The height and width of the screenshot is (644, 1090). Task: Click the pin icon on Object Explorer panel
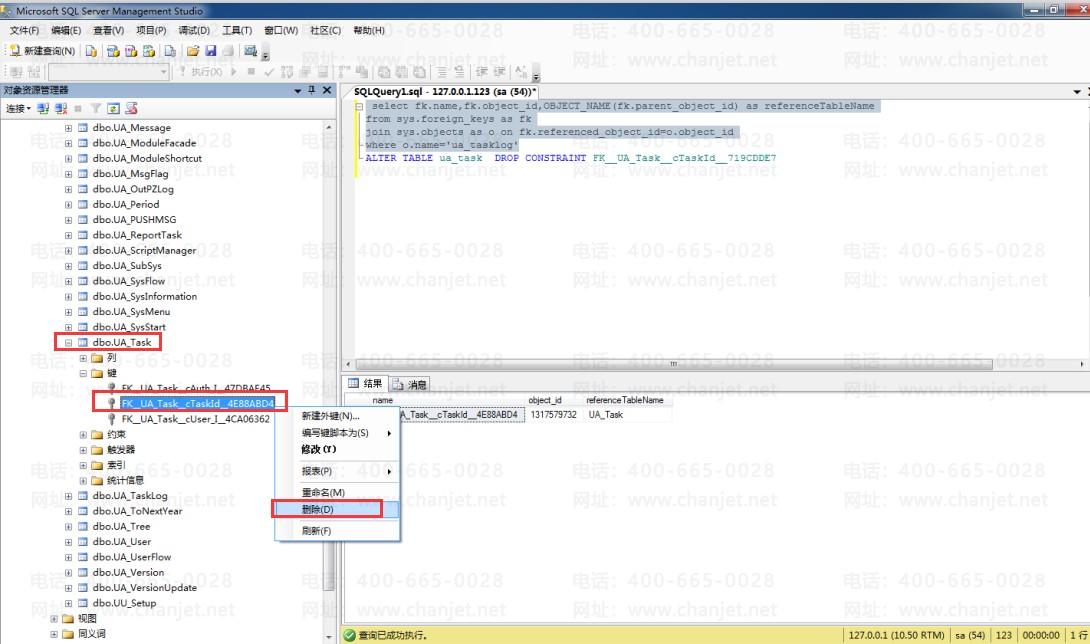point(312,90)
